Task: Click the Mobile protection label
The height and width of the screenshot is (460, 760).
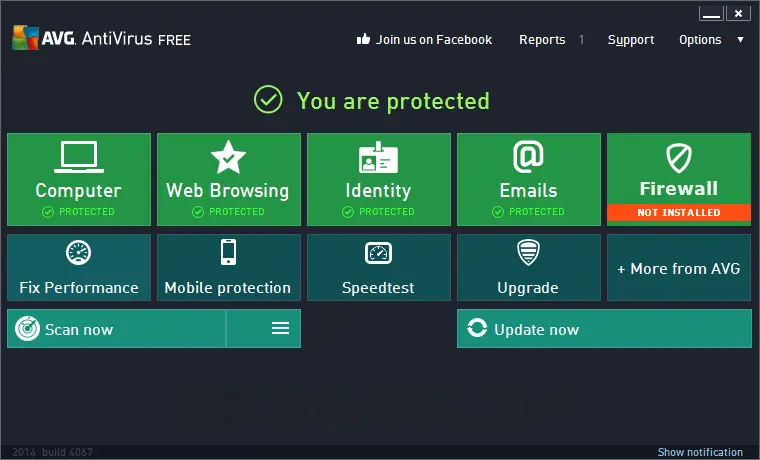Action: 228,288
